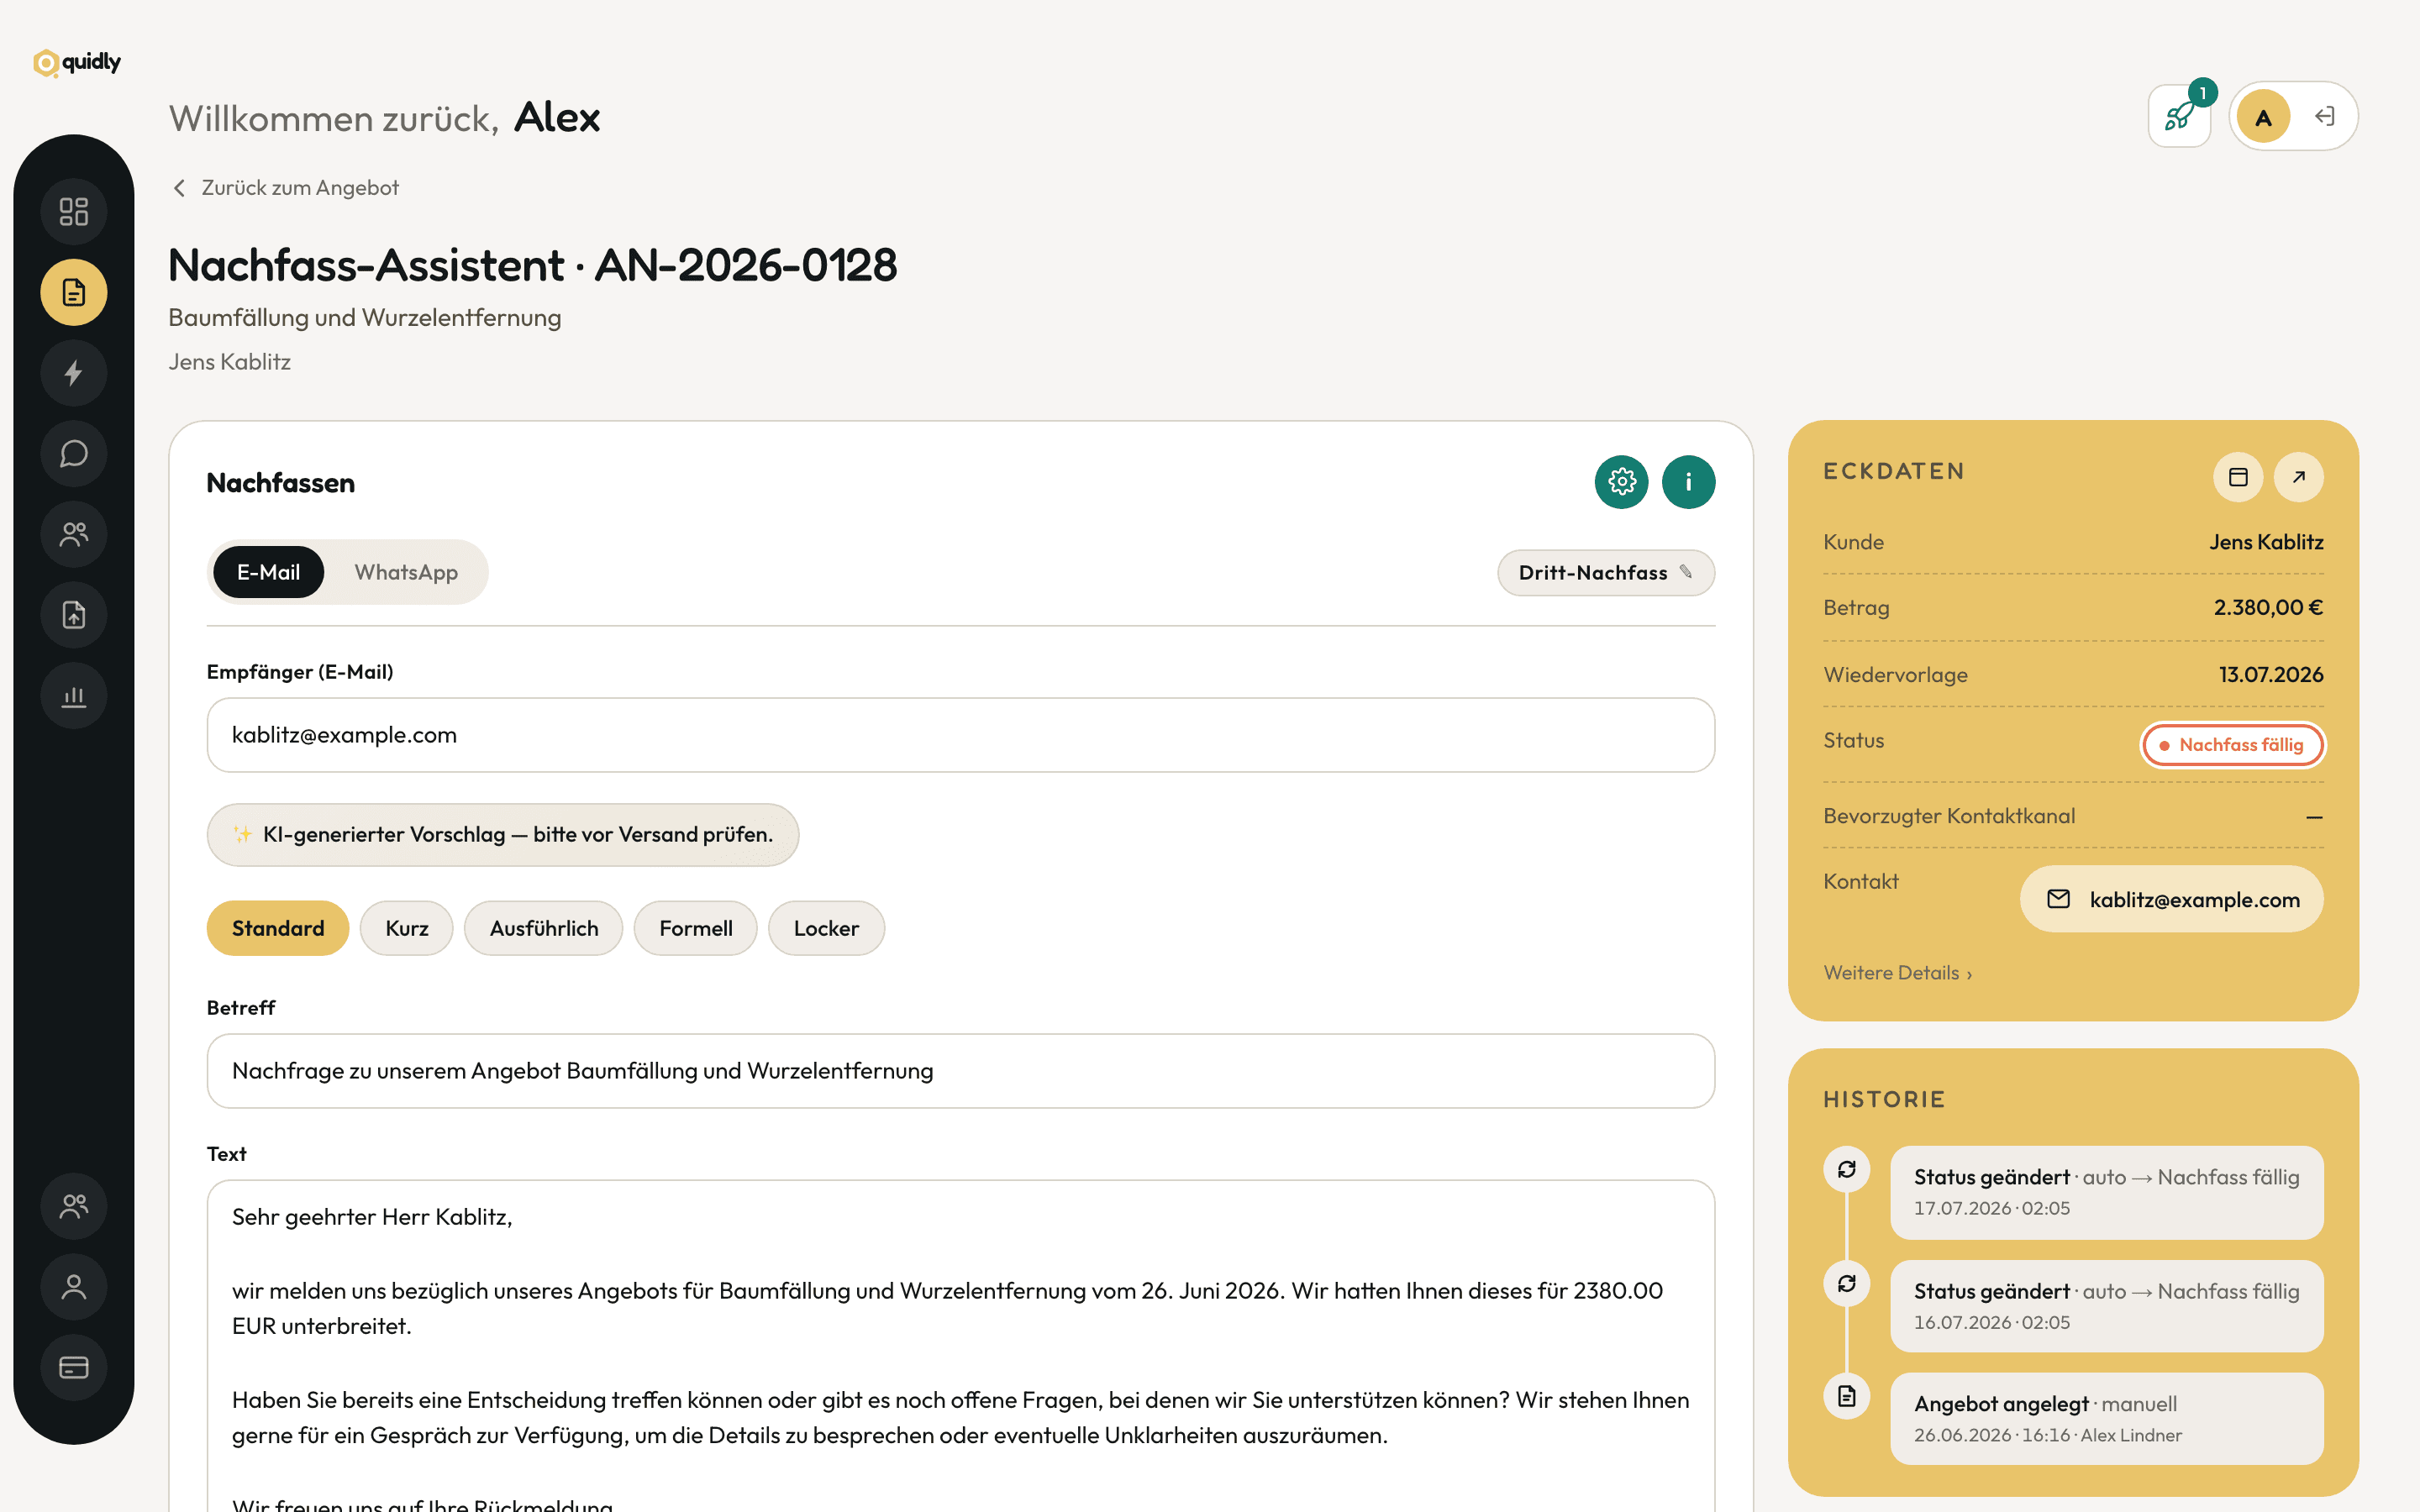Image resolution: width=2420 pixels, height=1512 pixels.
Task: Click the avatar circle labeled A
Action: point(2263,117)
